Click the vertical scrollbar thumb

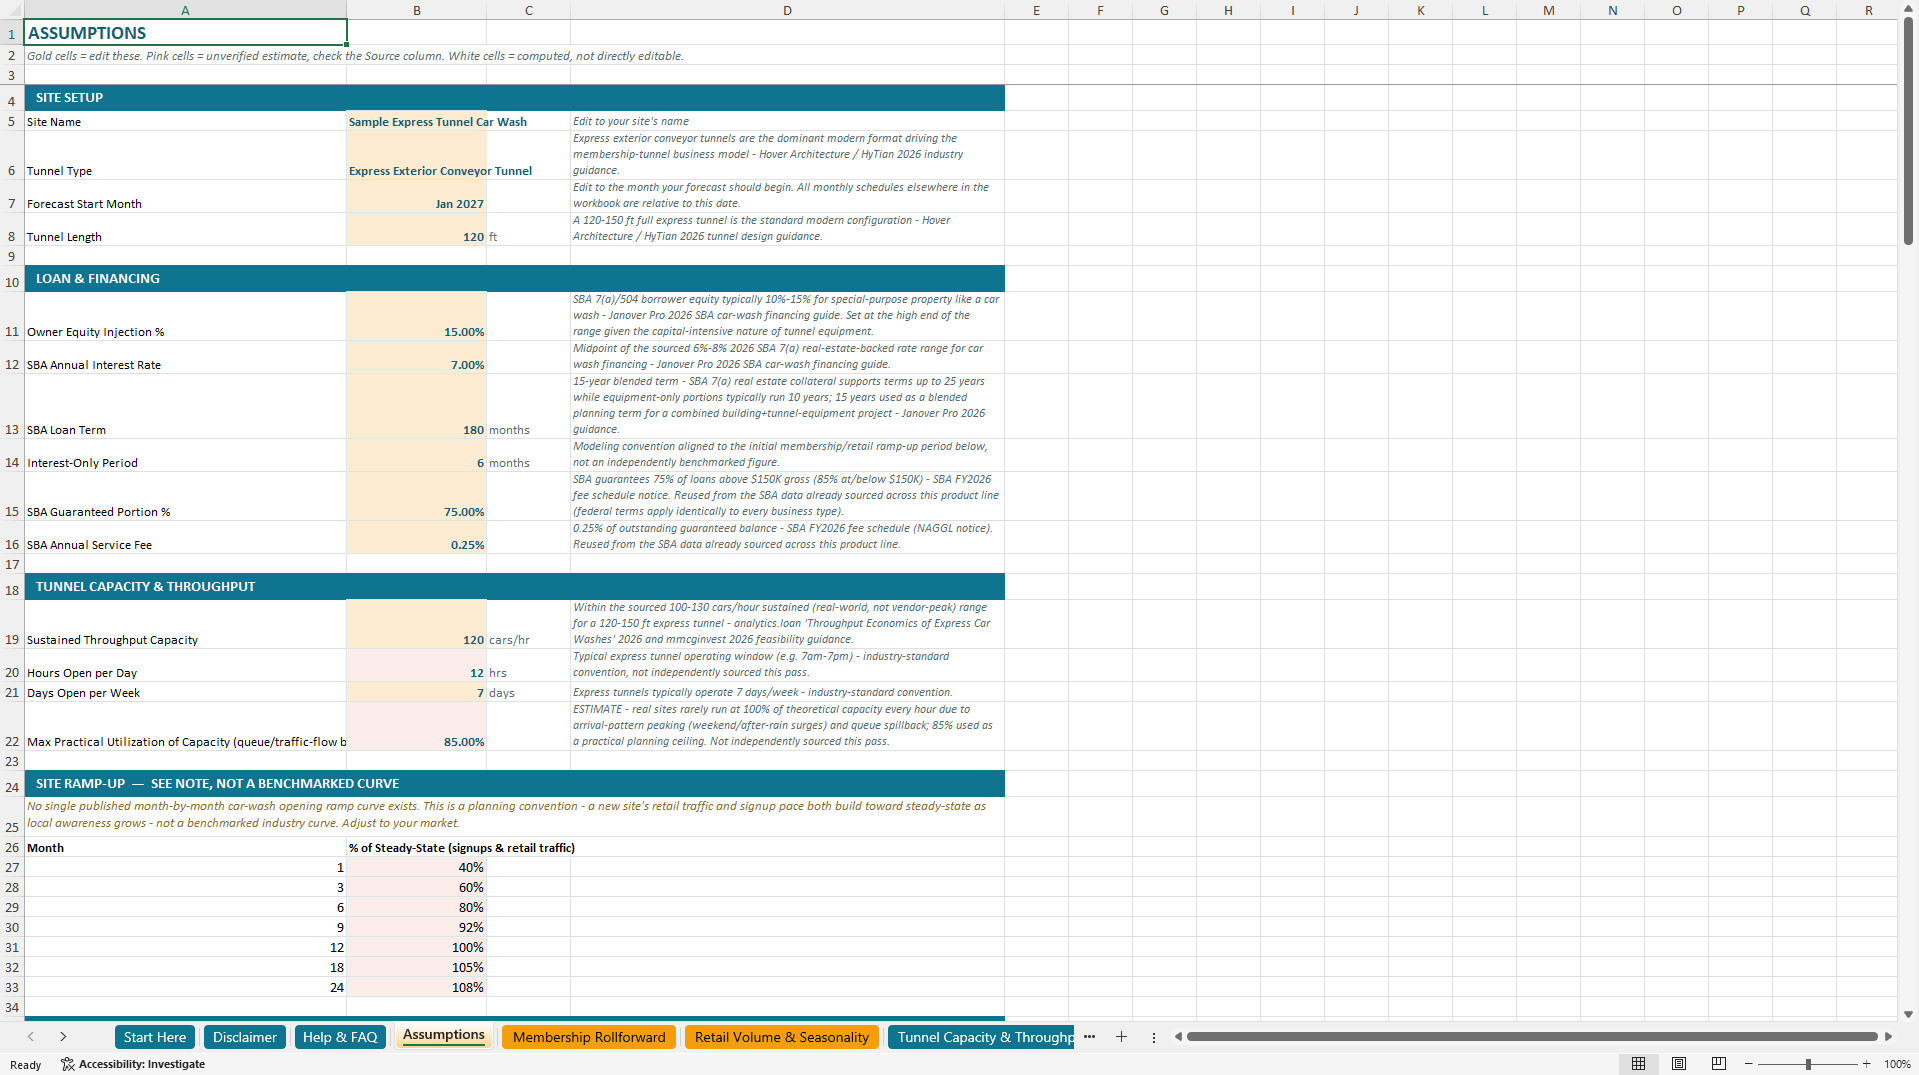point(1908,132)
